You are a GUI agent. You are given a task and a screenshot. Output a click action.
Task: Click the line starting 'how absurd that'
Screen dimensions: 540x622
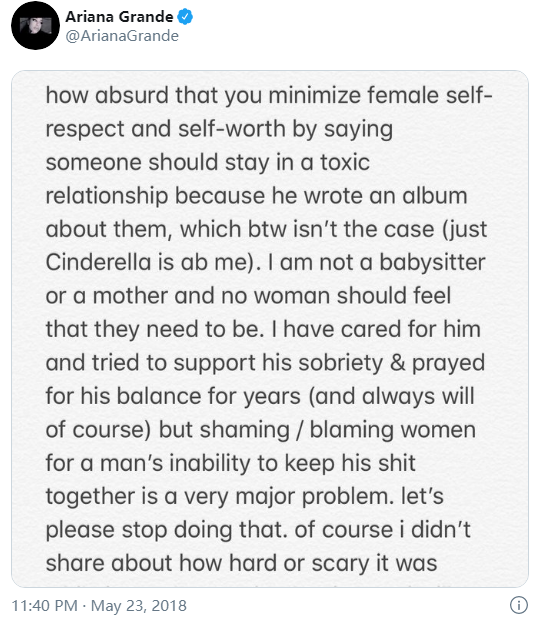(269, 96)
